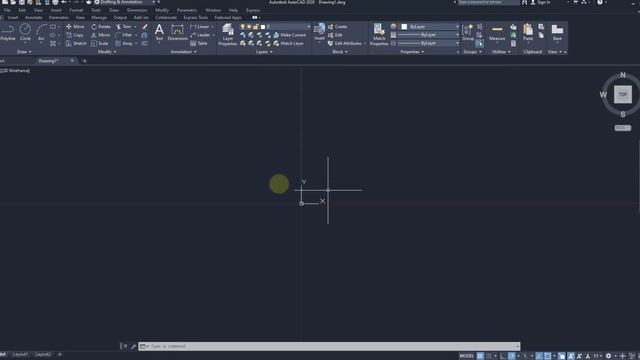The image size is (640, 360).
Task: Click the TOP face of ViewCube
Action: click(623, 94)
